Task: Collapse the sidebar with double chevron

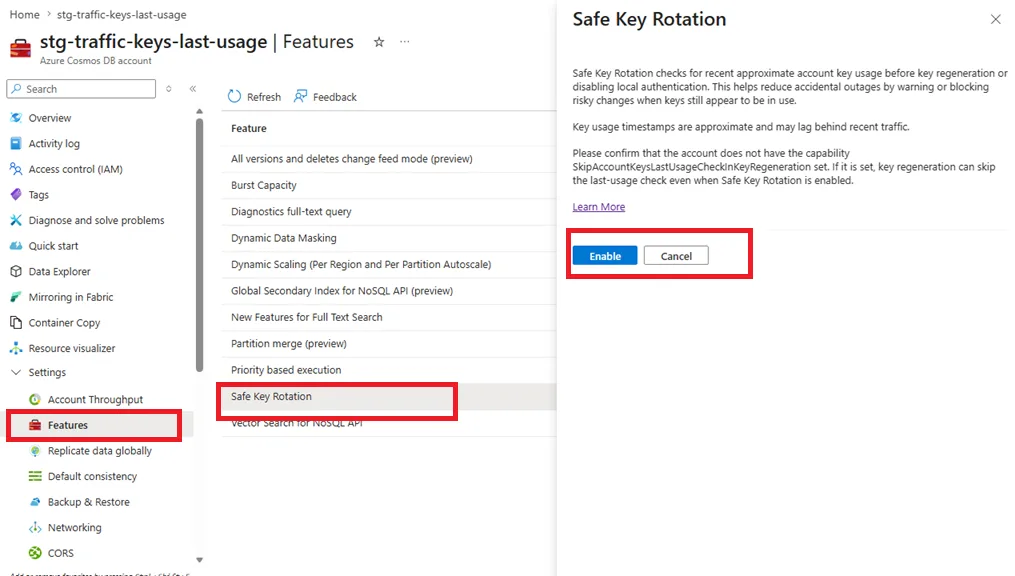Action: [193, 89]
